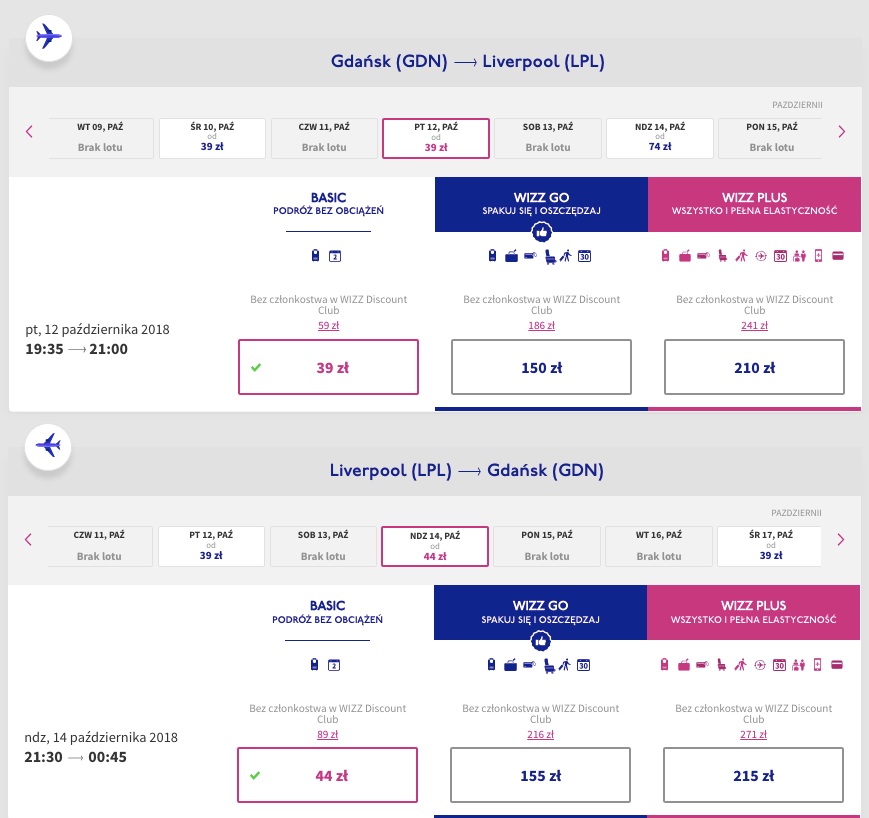Open the return WIZZ GO 216 zł price link
This screenshot has height=818, width=869.
click(541, 733)
